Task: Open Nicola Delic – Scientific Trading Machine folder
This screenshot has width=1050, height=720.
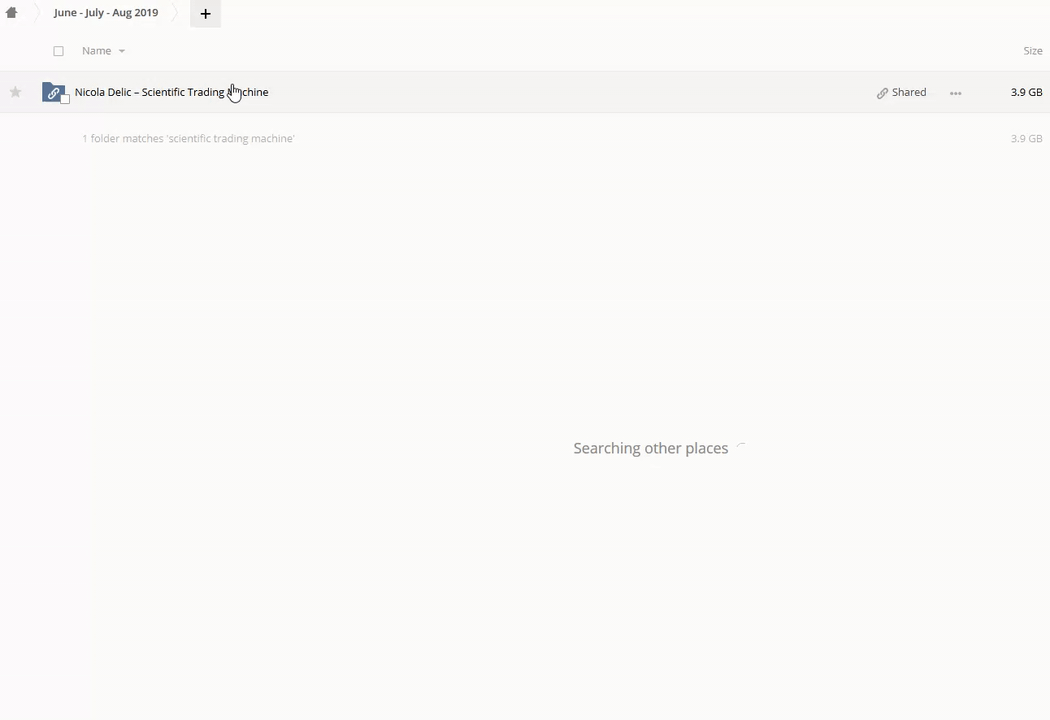Action: pyautogui.click(x=171, y=92)
